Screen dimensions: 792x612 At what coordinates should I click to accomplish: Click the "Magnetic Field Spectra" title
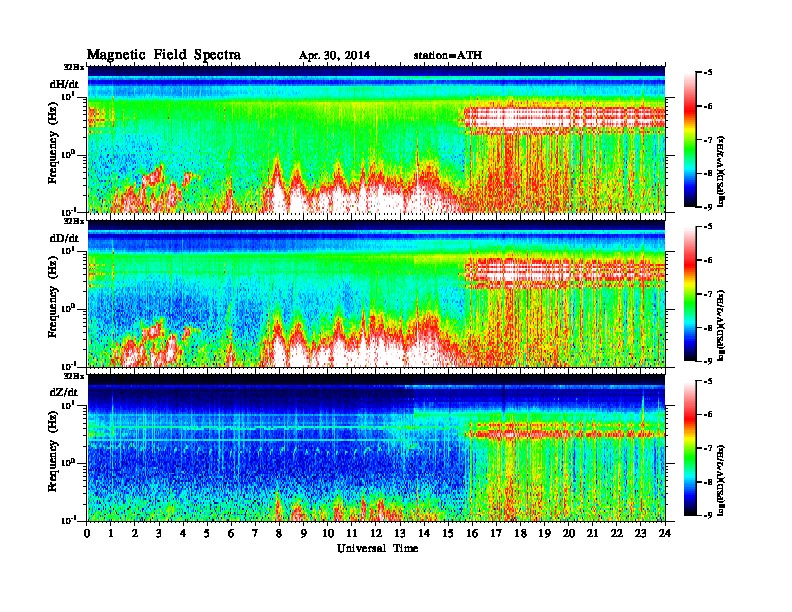[164, 55]
